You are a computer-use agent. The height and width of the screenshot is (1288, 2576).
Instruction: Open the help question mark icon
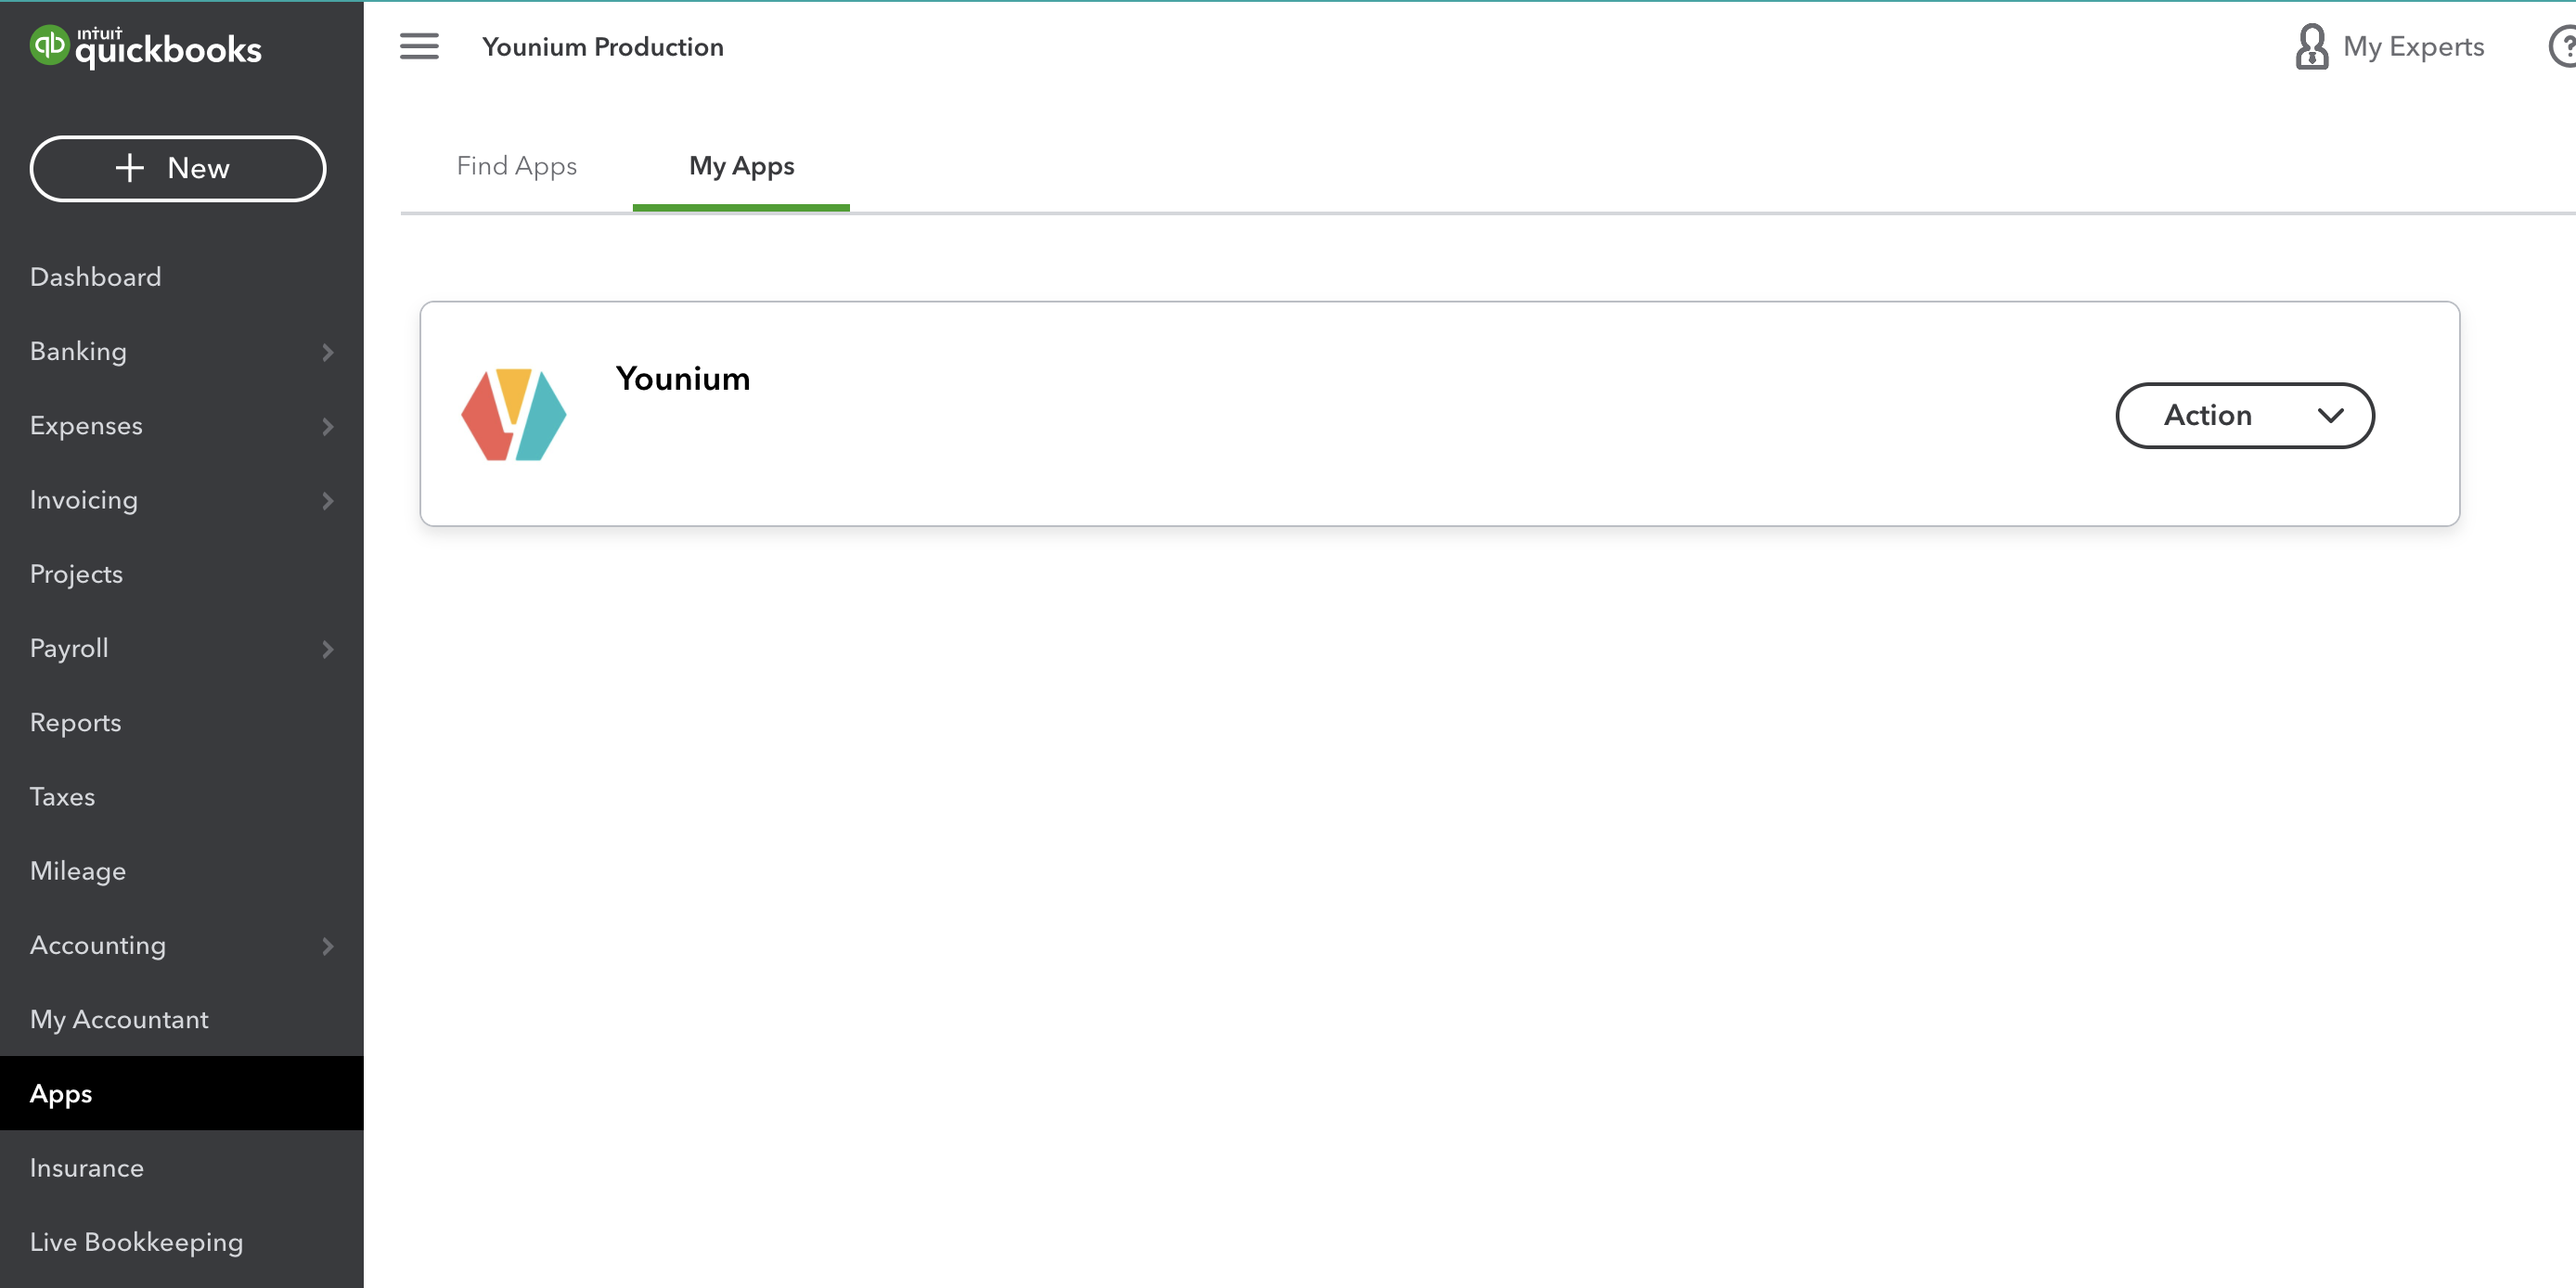point(2562,46)
